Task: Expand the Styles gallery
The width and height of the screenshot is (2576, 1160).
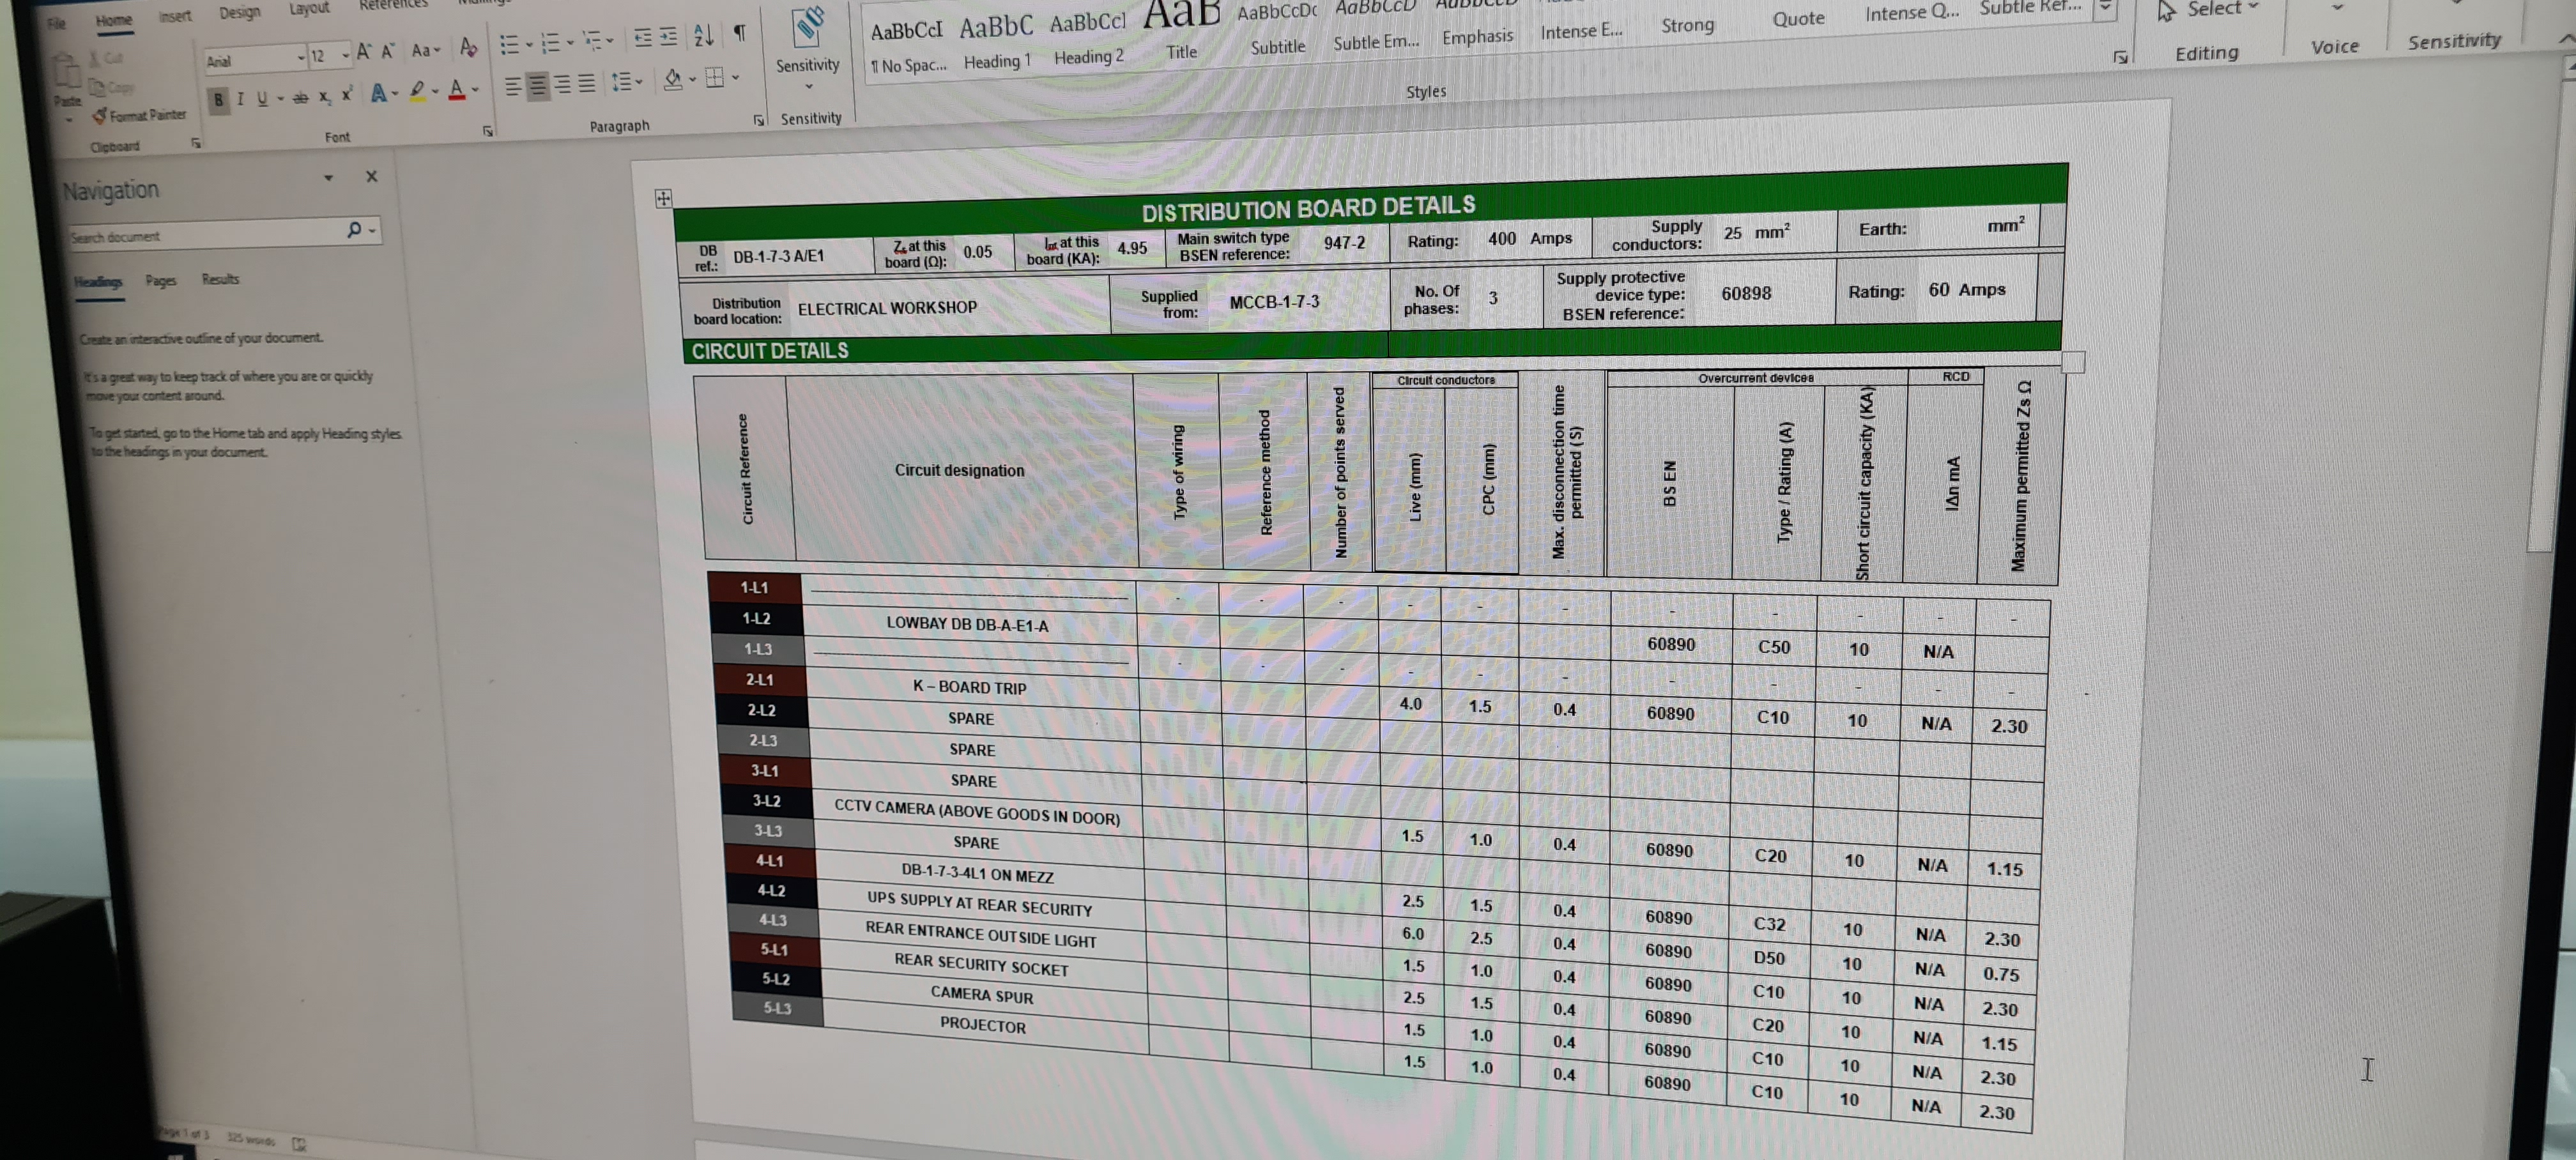Action: (2106, 10)
